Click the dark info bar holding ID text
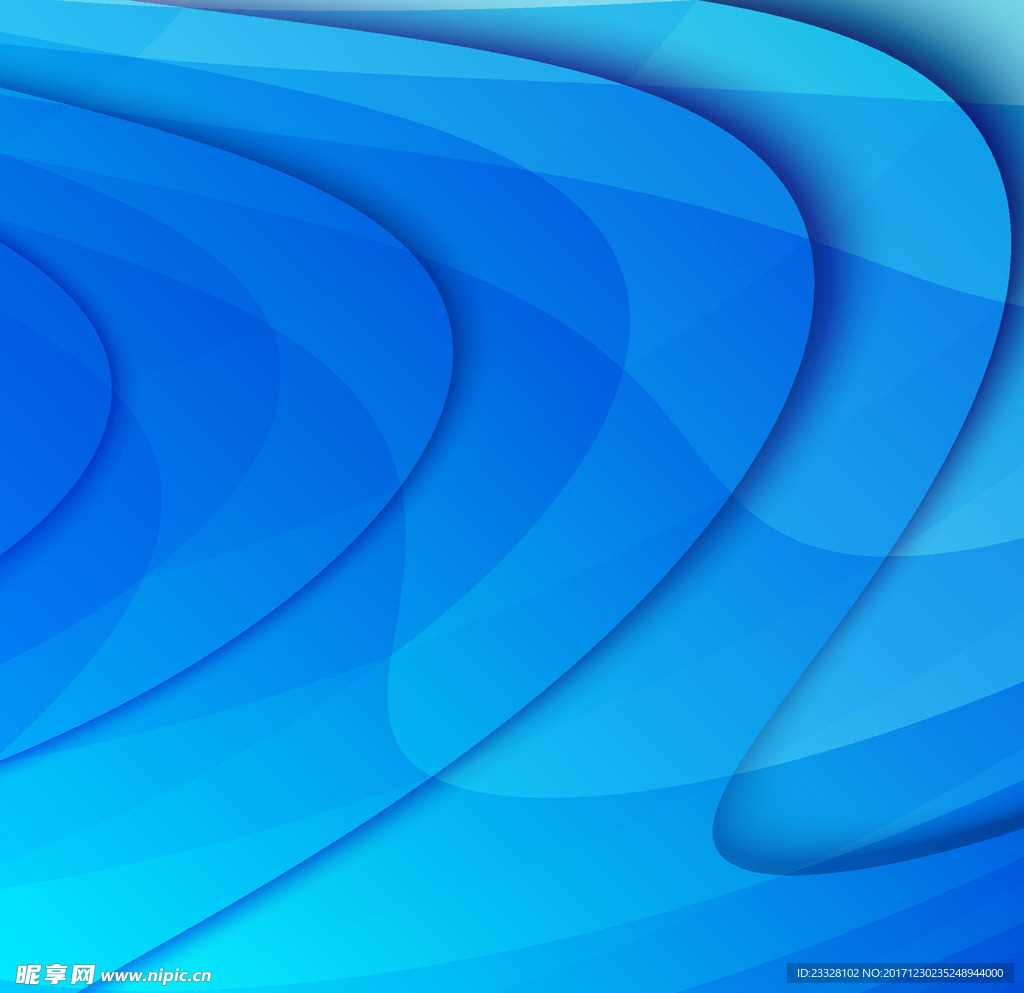The width and height of the screenshot is (1024, 993). click(x=900, y=973)
